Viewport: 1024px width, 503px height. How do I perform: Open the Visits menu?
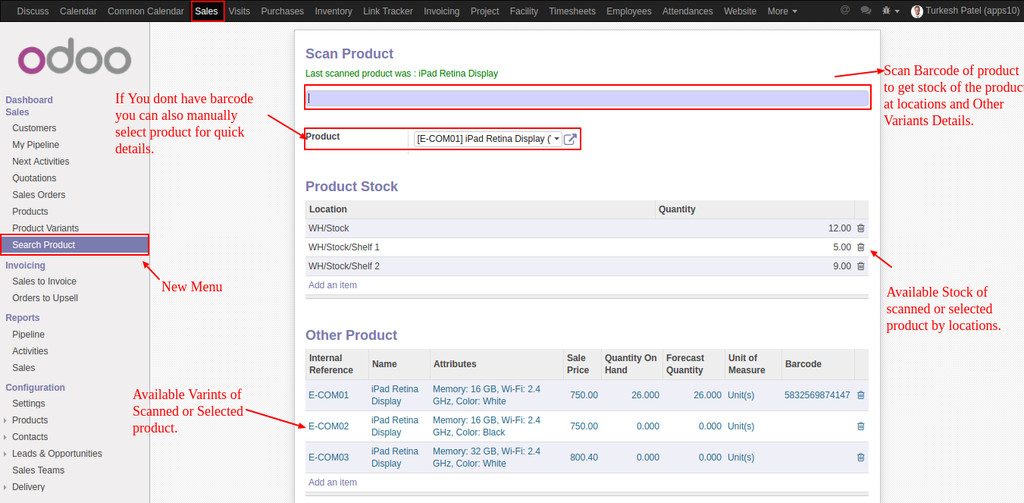click(240, 11)
